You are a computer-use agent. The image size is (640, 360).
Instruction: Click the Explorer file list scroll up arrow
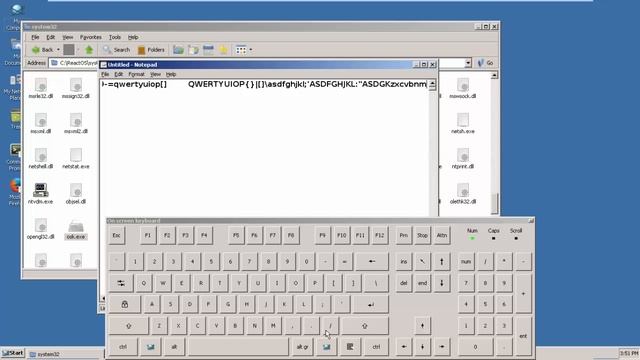[494, 76]
